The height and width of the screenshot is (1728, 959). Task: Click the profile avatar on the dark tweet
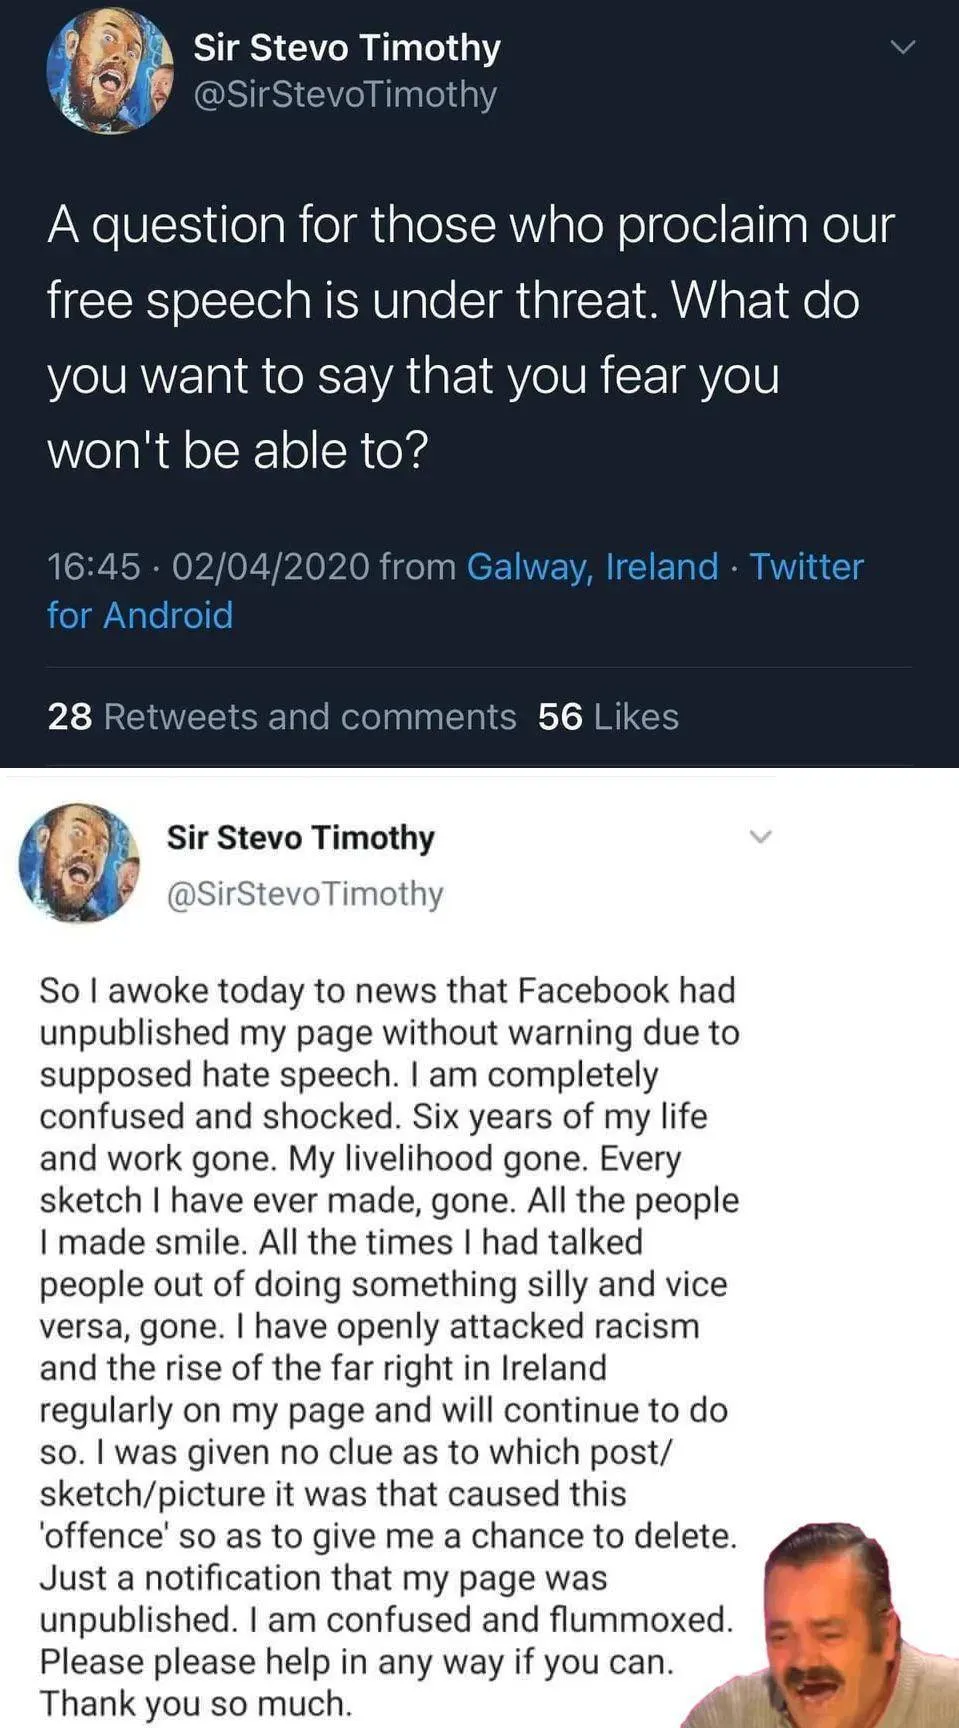pos(109,71)
